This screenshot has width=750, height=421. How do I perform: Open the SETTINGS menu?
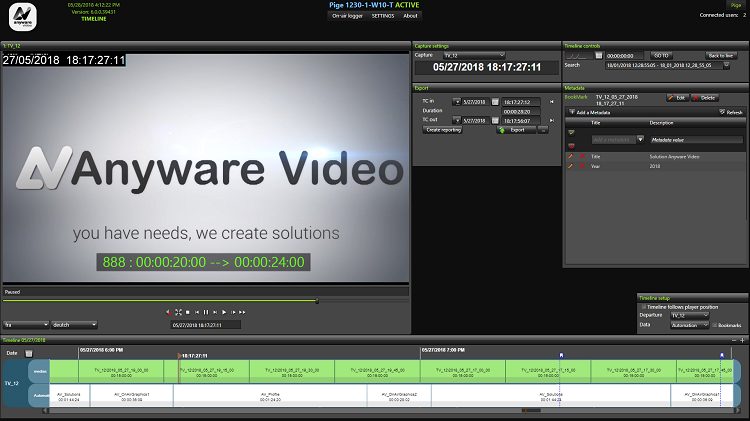pyautogui.click(x=383, y=16)
